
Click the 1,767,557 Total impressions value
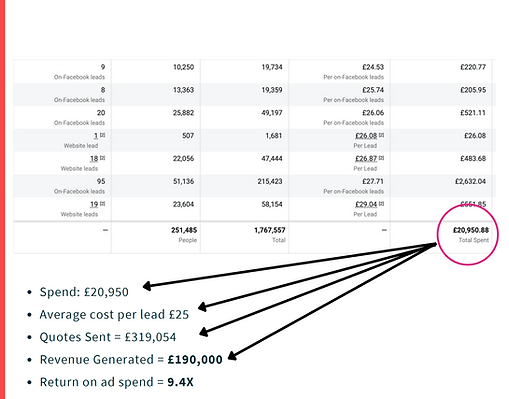click(x=270, y=230)
